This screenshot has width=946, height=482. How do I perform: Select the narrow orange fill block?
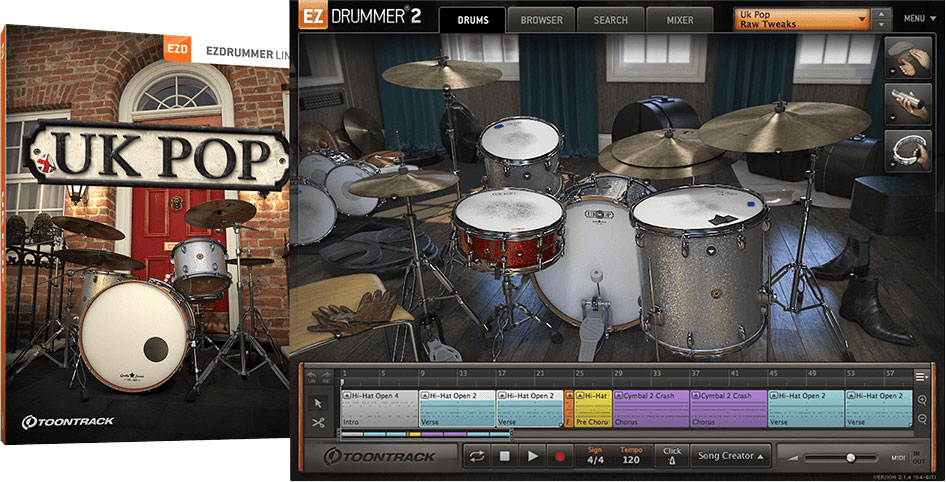(568, 408)
